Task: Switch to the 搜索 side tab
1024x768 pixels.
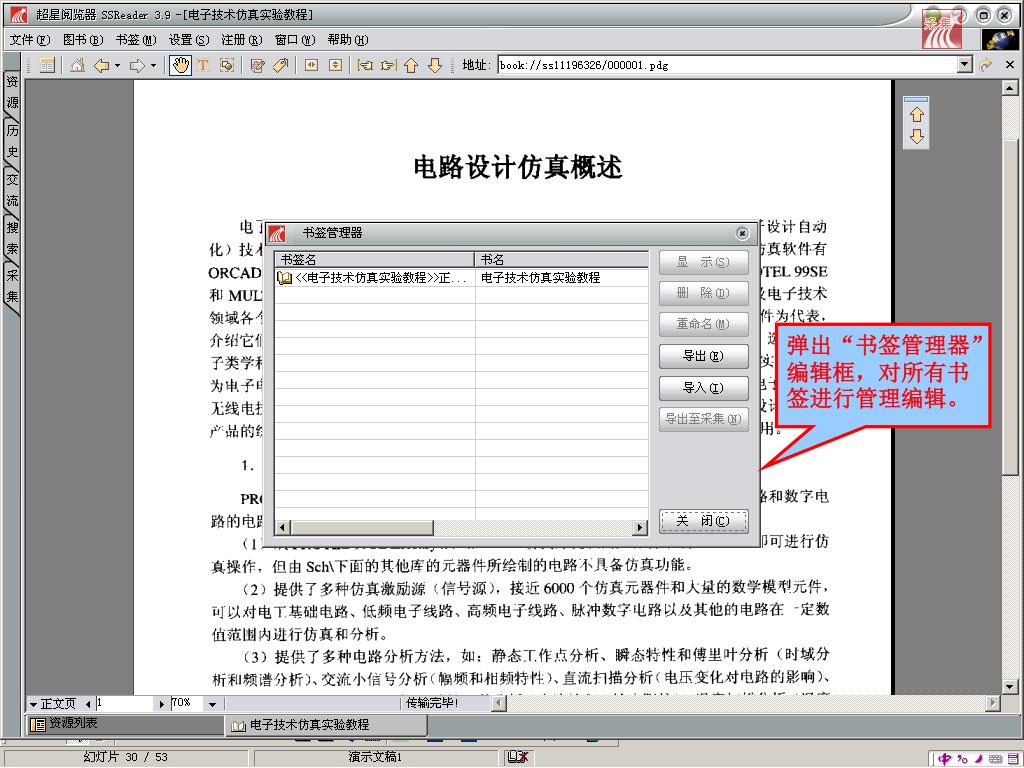Action: 12,238
